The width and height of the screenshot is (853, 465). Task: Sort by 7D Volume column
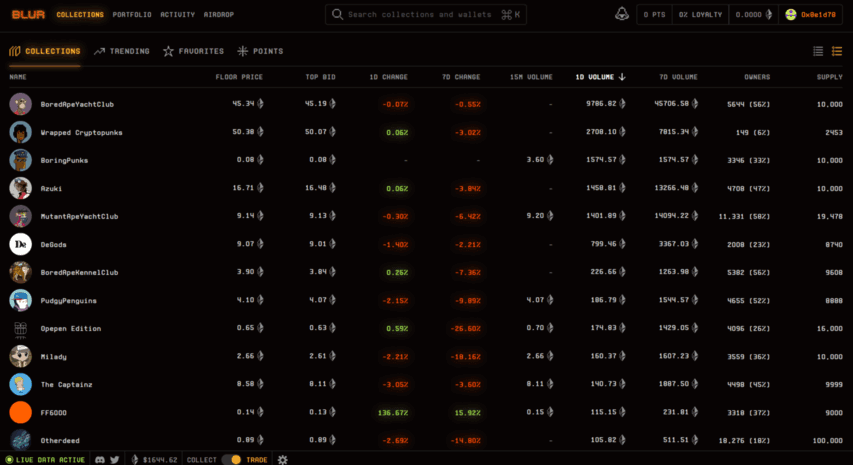[678, 77]
